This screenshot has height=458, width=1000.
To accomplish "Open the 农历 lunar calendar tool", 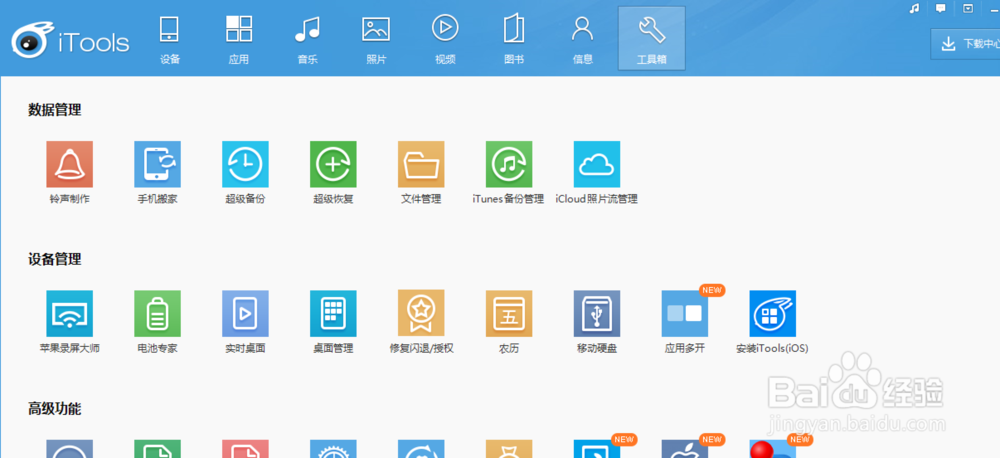I will click(x=509, y=314).
